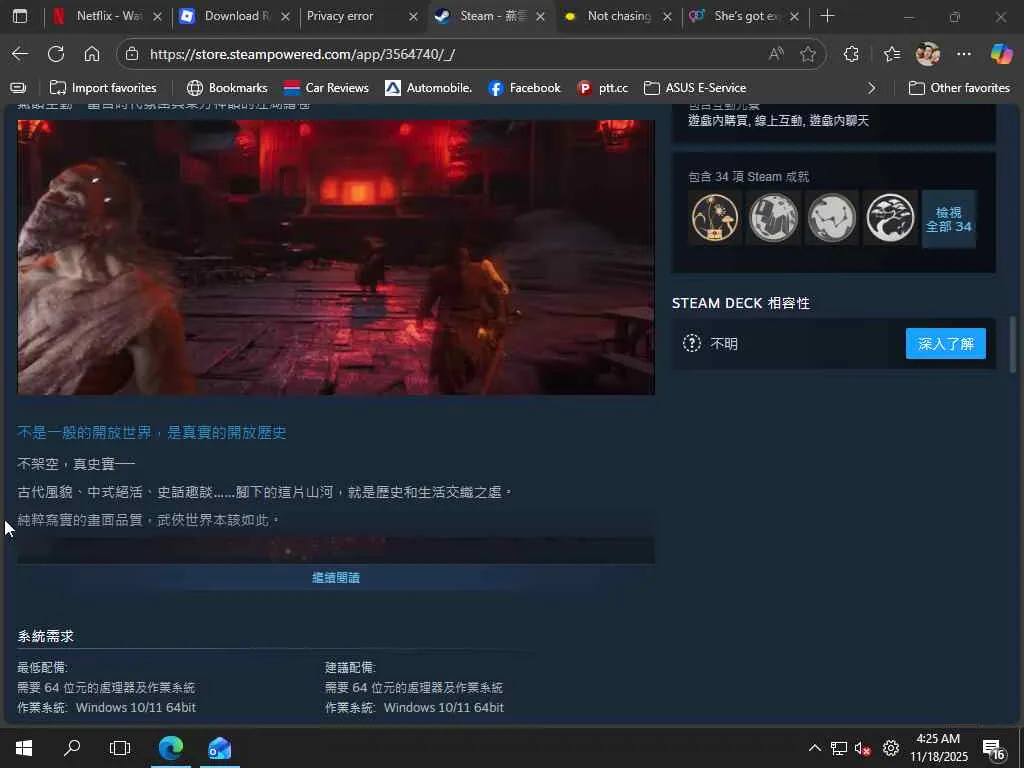The image size is (1024, 768).
Task: View site information lock icon
Action: (132, 54)
